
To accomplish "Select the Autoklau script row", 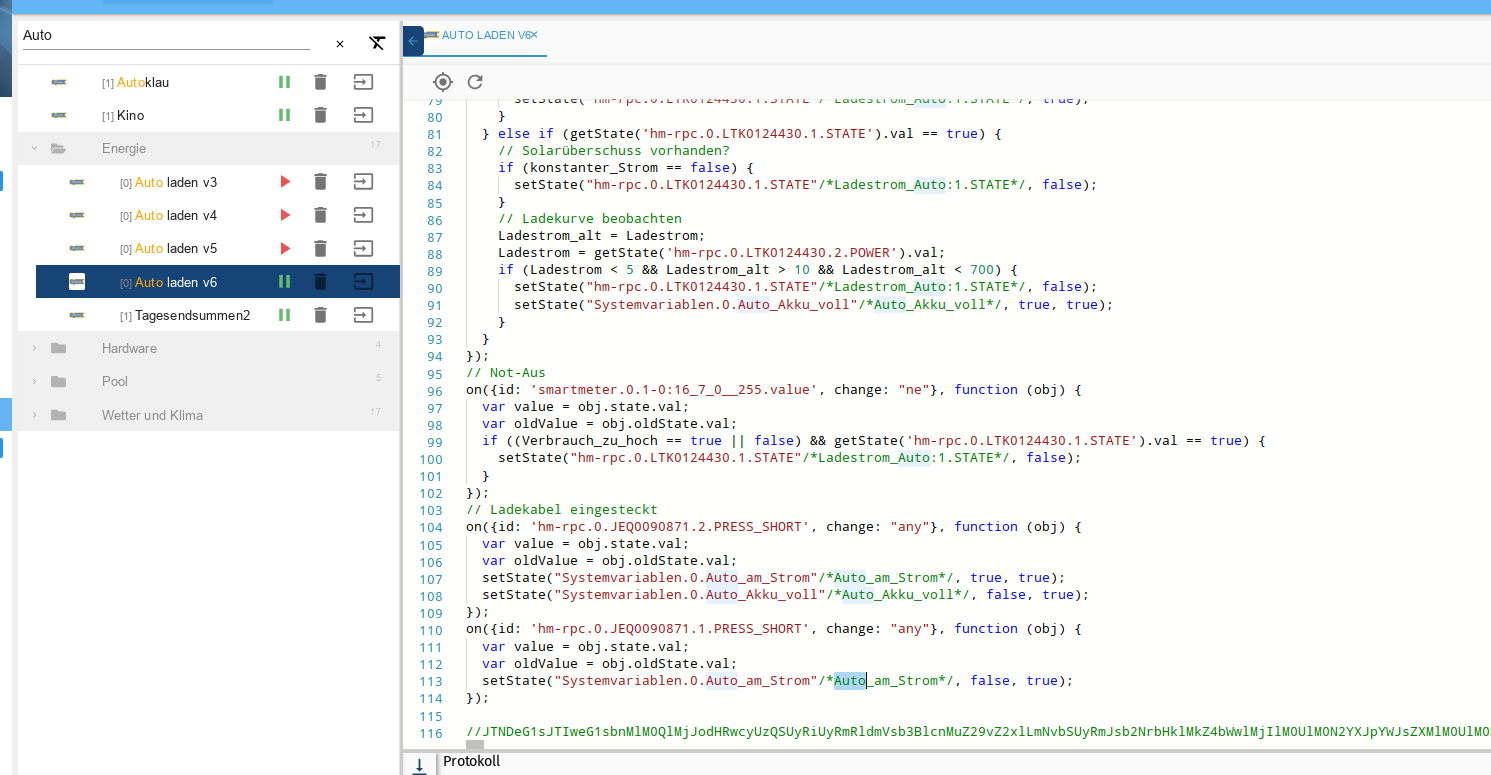I will pyautogui.click(x=209, y=82).
